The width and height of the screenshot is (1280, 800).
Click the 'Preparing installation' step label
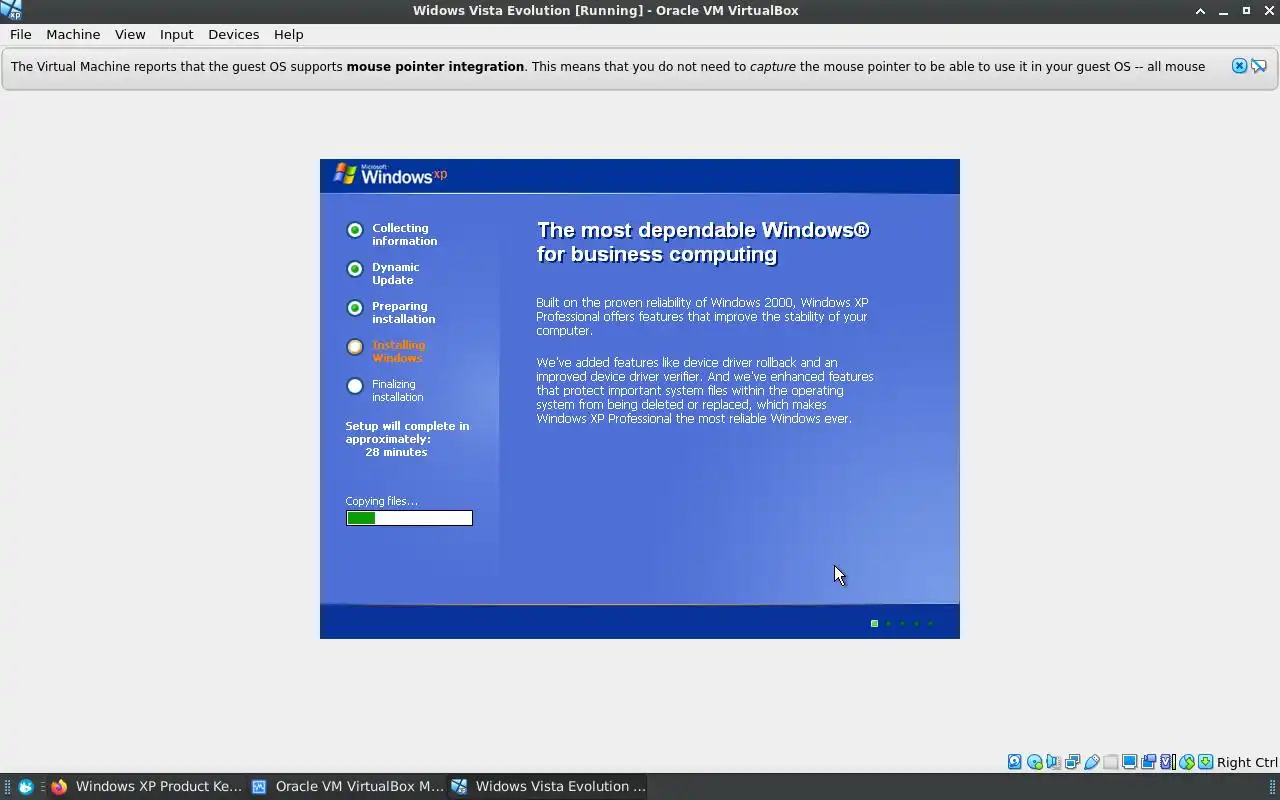tap(404, 312)
